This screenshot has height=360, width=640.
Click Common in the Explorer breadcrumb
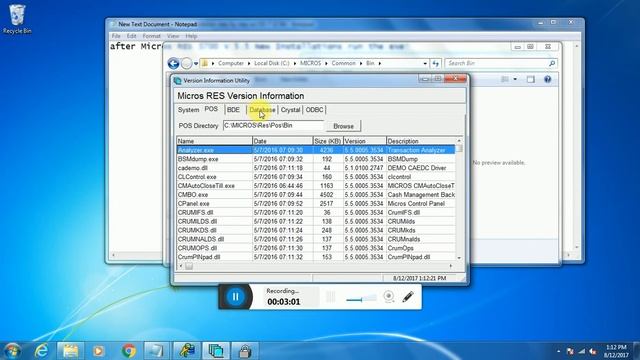click(343, 63)
